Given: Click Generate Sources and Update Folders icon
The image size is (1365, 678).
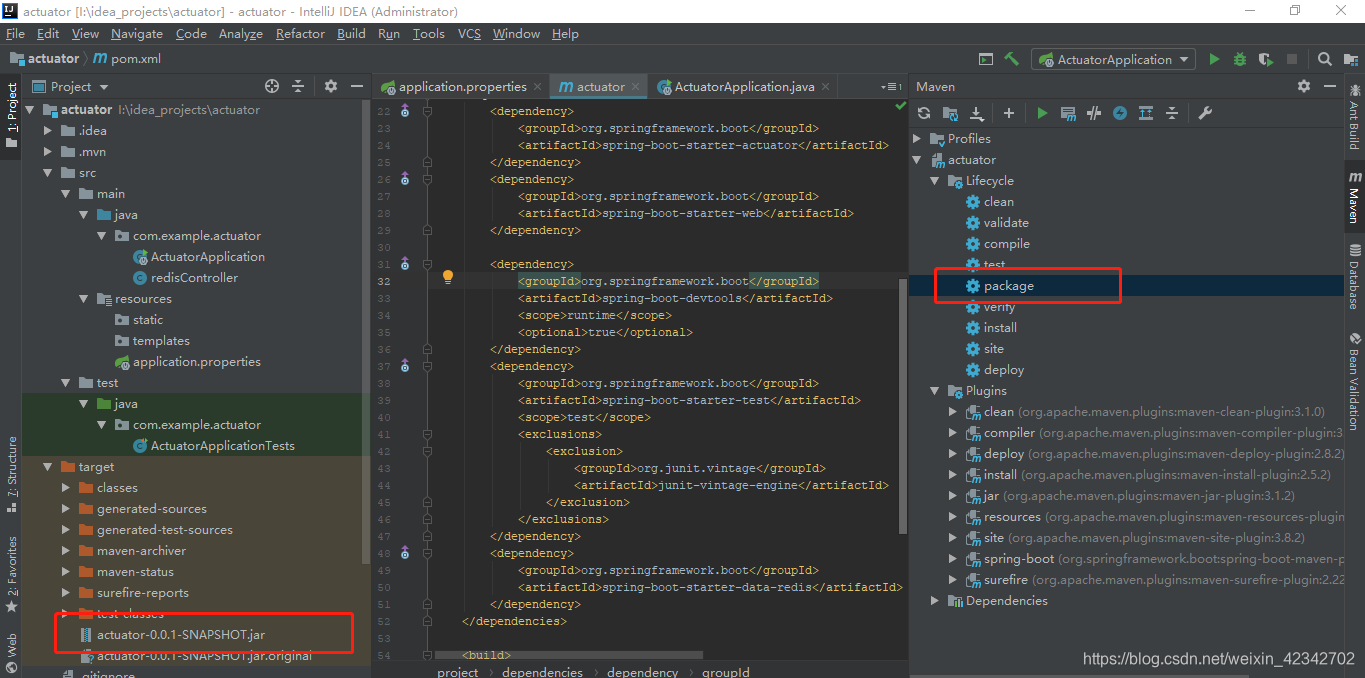Looking at the screenshot, I should (950, 113).
